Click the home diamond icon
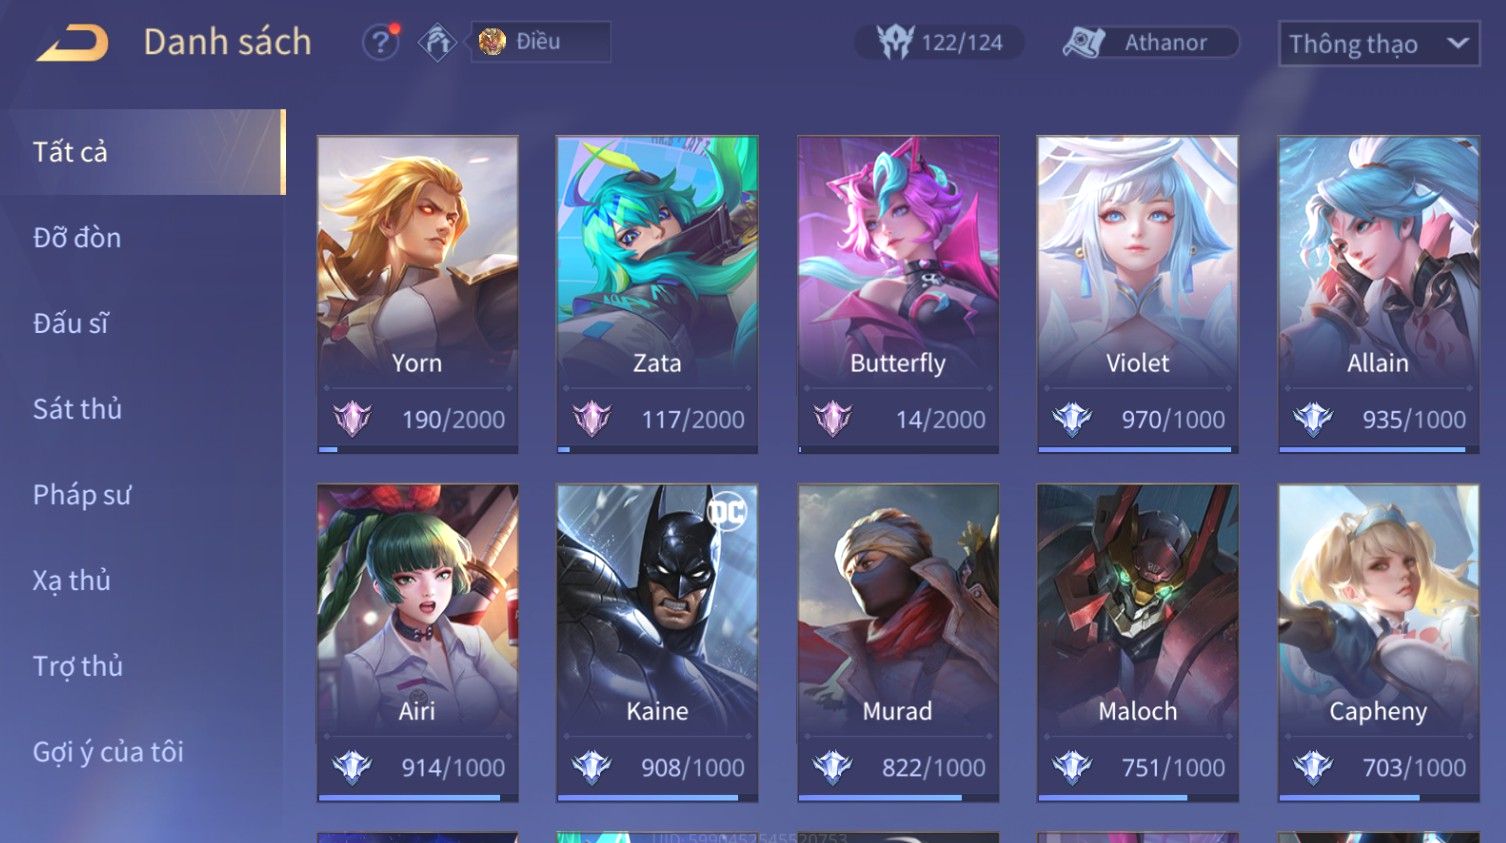 437,42
